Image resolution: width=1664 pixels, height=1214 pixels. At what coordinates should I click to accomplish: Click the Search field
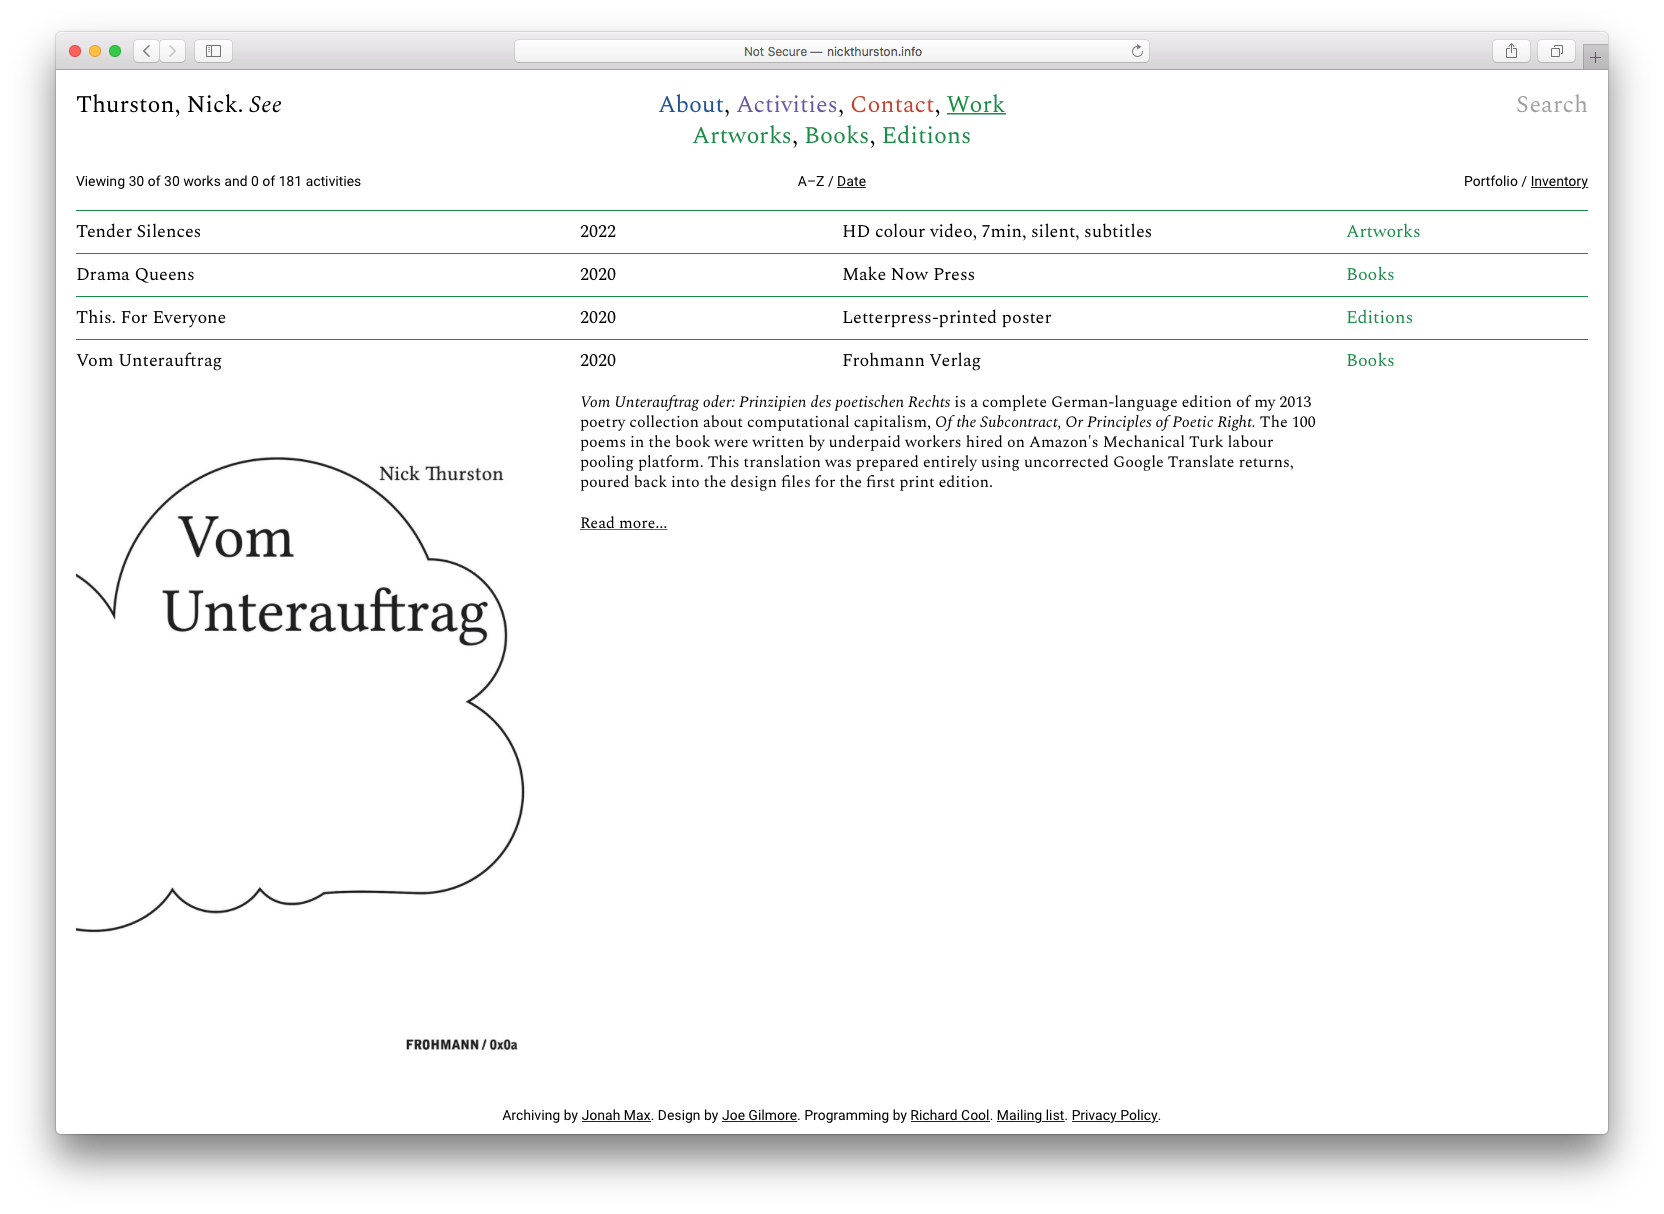pos(1551,105)
